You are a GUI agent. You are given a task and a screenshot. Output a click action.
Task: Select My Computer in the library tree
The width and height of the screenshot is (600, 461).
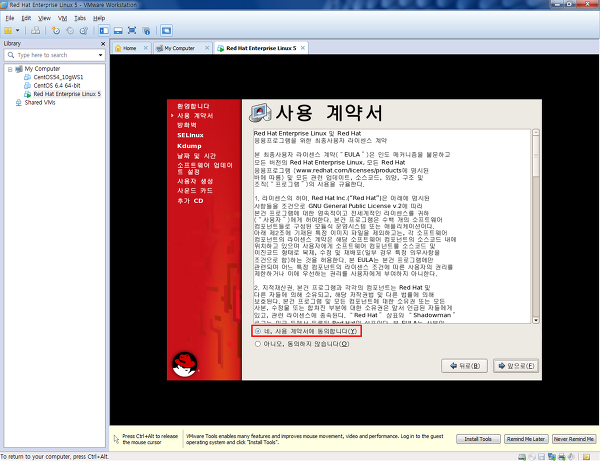(42, 69)
